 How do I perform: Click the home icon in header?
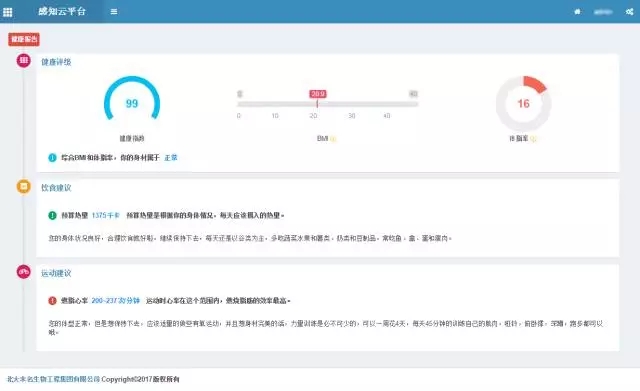click(x=577, y=12)
